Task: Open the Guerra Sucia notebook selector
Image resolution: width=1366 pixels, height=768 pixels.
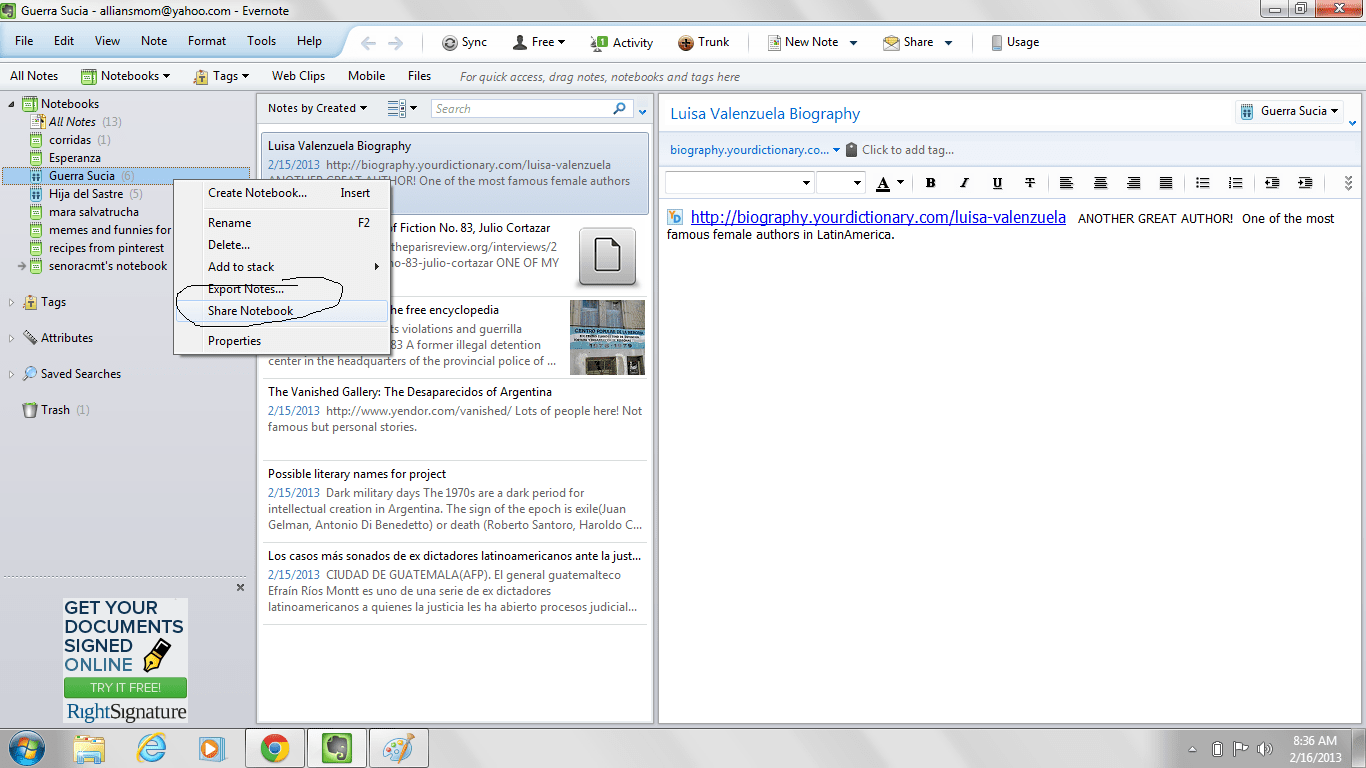Action: (1289, 111)
